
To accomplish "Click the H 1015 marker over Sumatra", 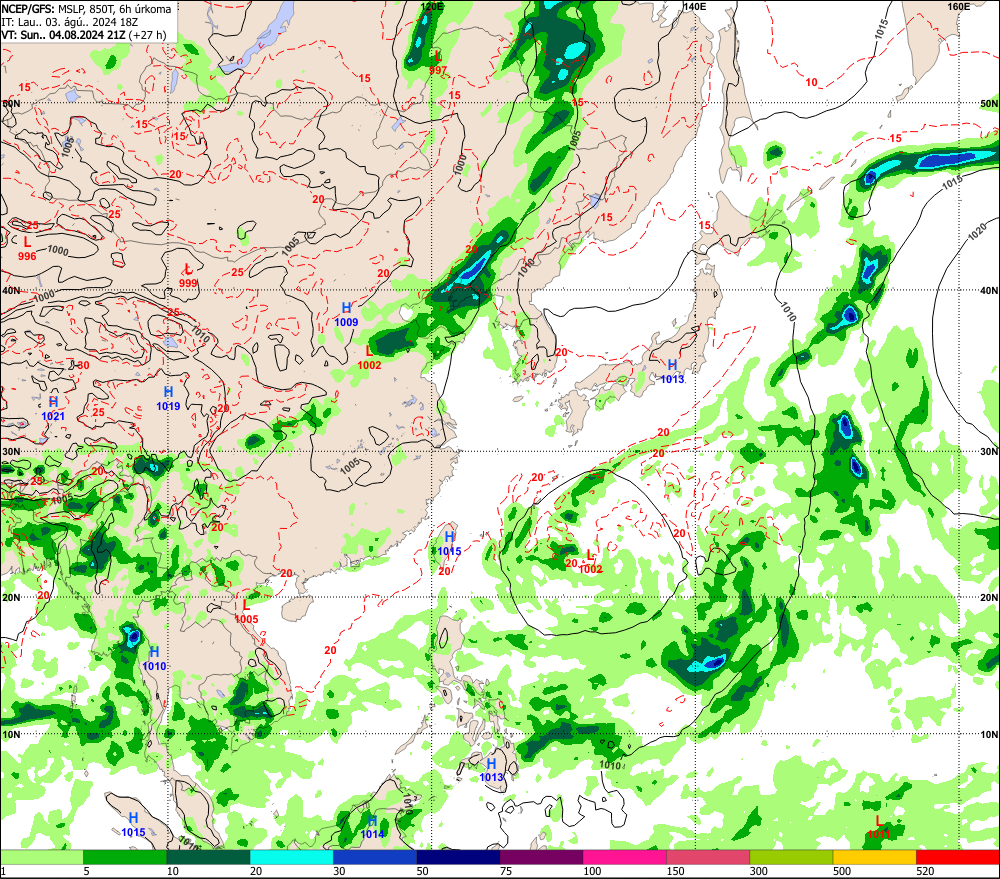I will tap(133, 825).
